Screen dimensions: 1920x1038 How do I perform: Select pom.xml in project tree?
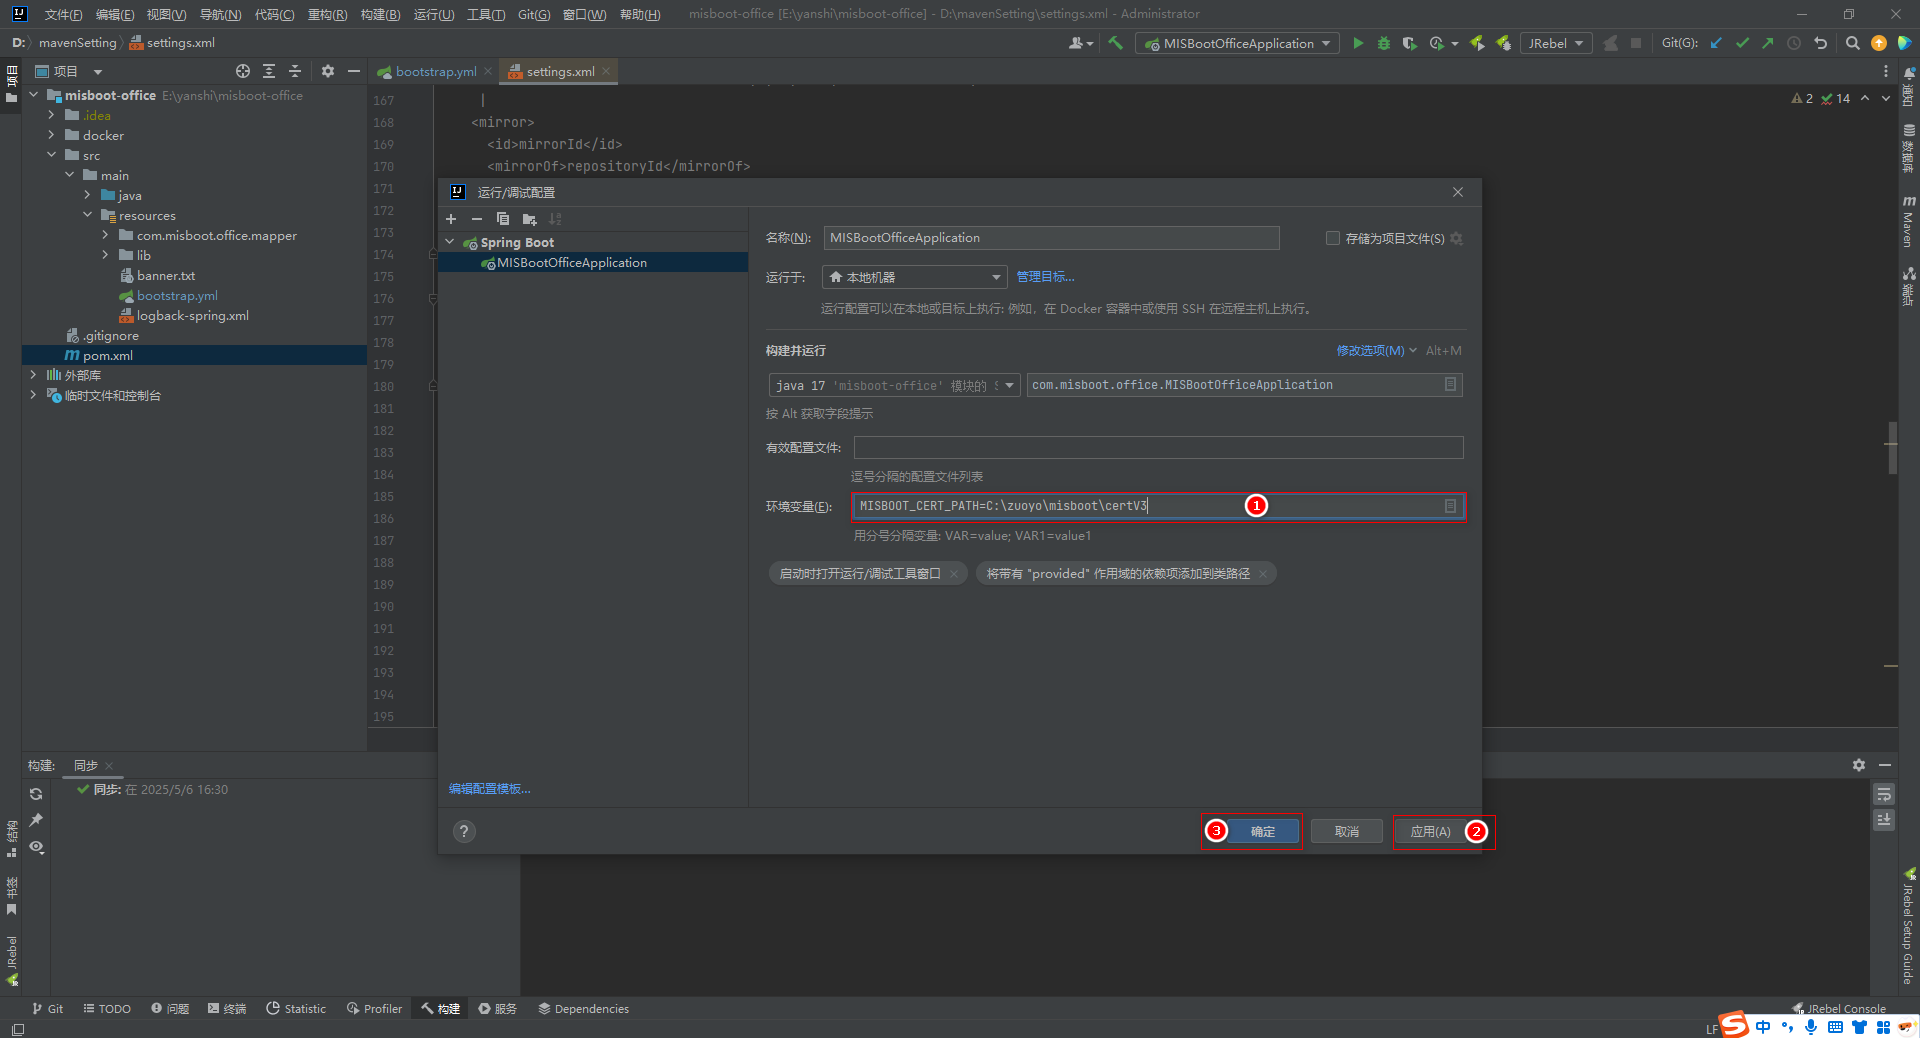tap(107, 356)
